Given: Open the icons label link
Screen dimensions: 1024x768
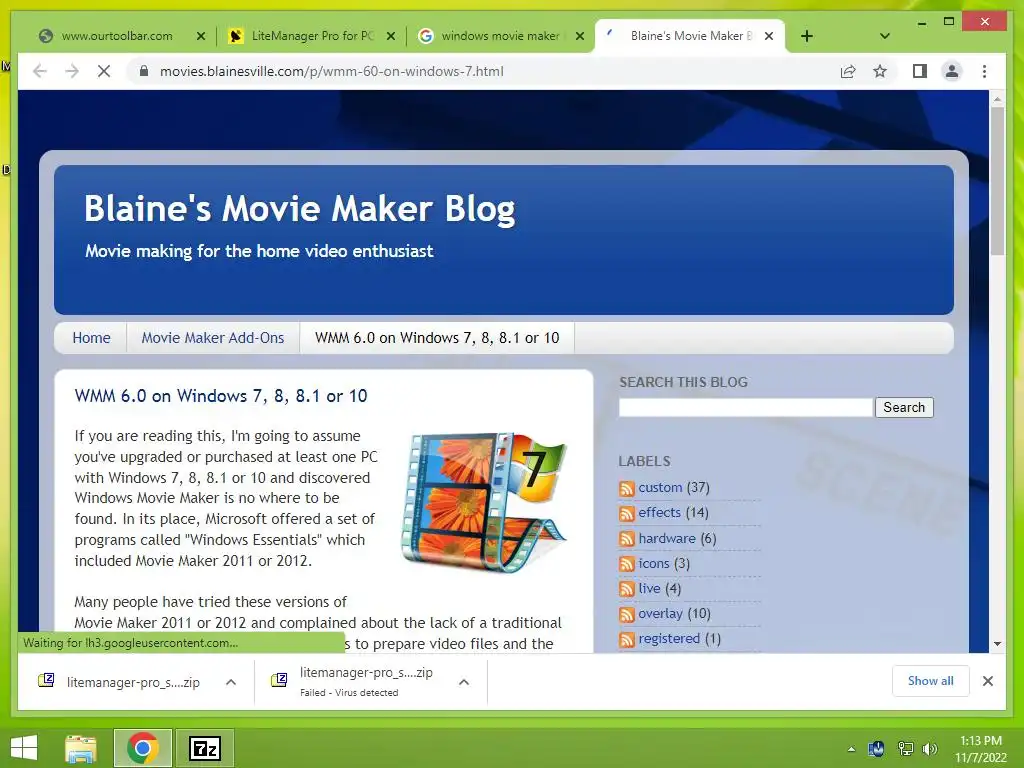Looking at the screenshot, I should coord(654,563).
